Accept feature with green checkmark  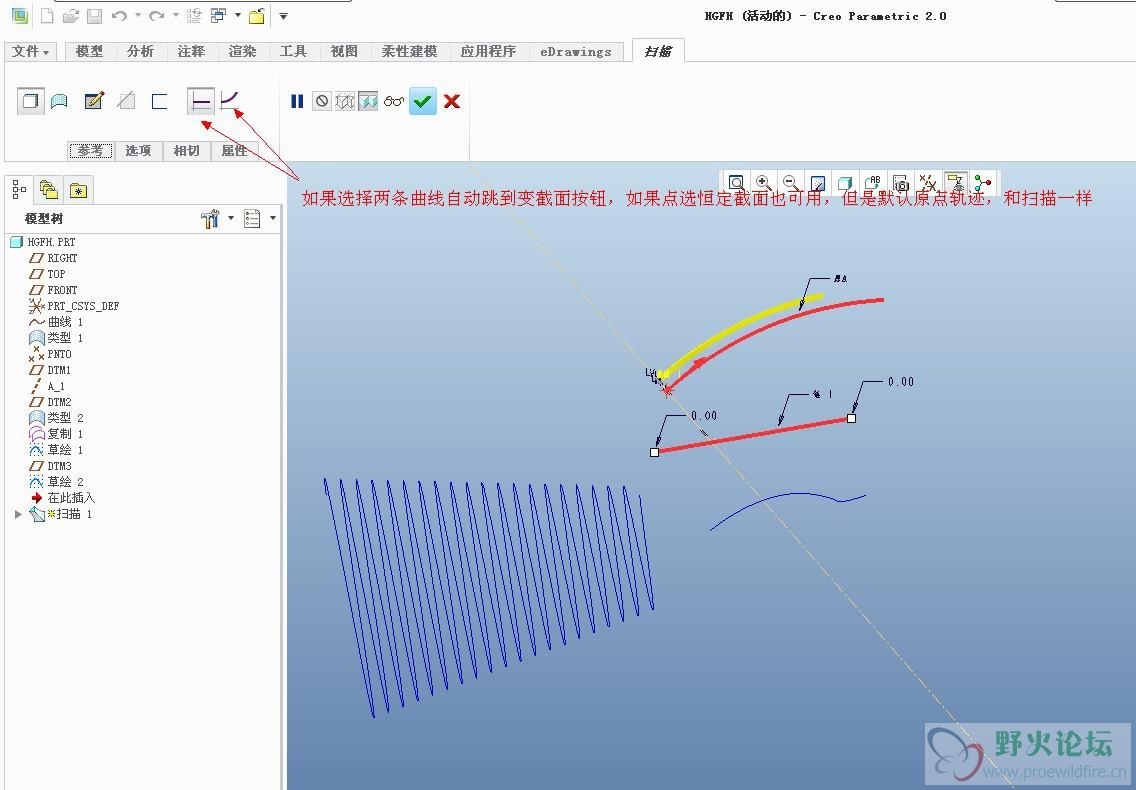[423, 101]
